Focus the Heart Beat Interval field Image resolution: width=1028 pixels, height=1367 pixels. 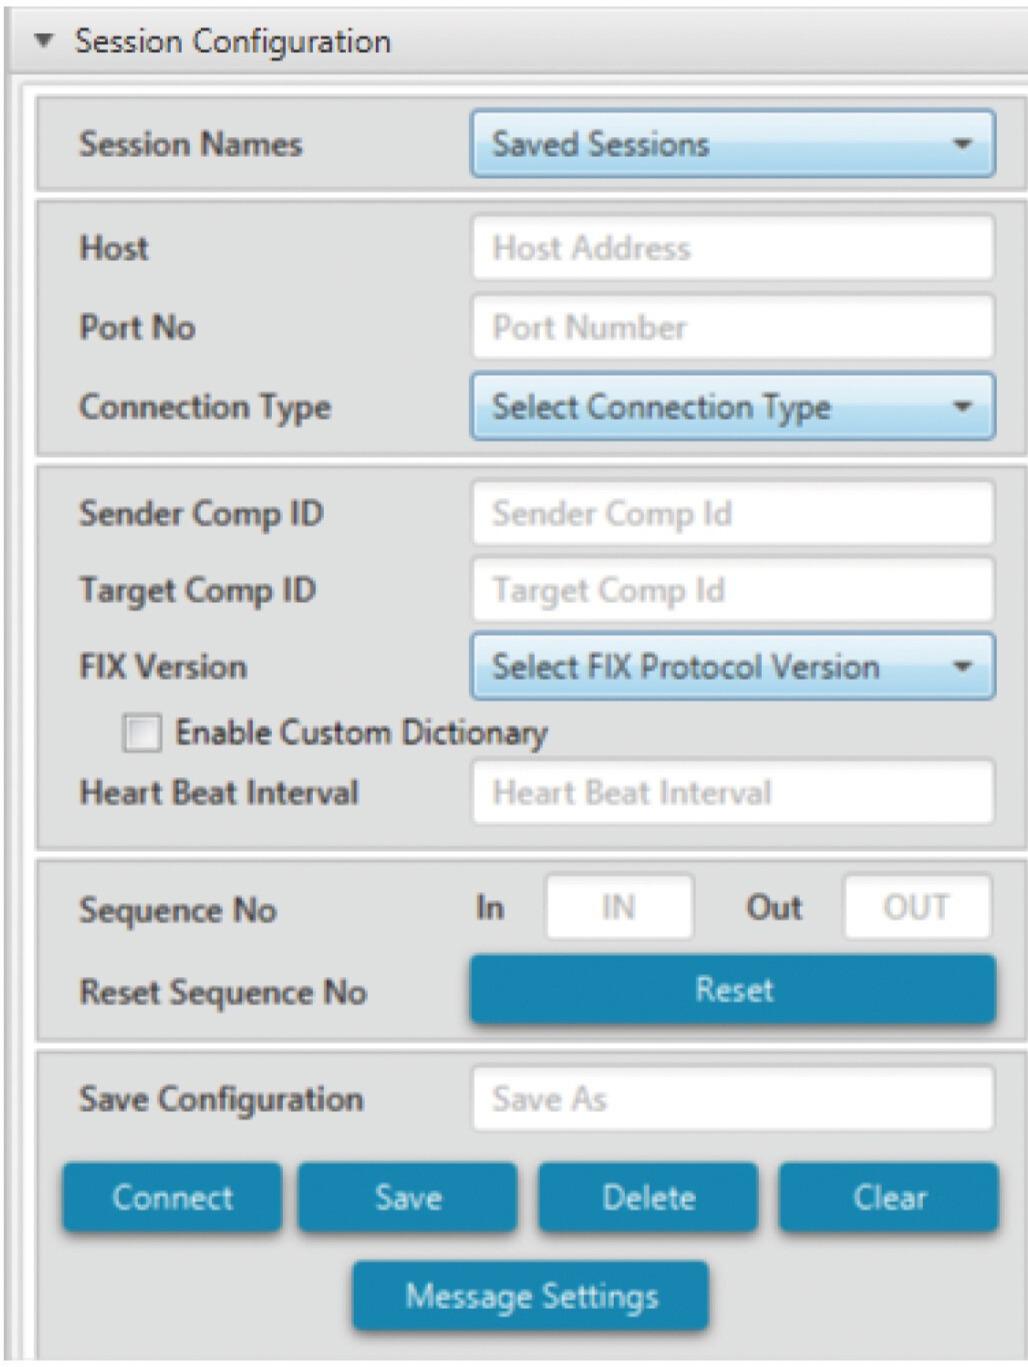point(733,792)
